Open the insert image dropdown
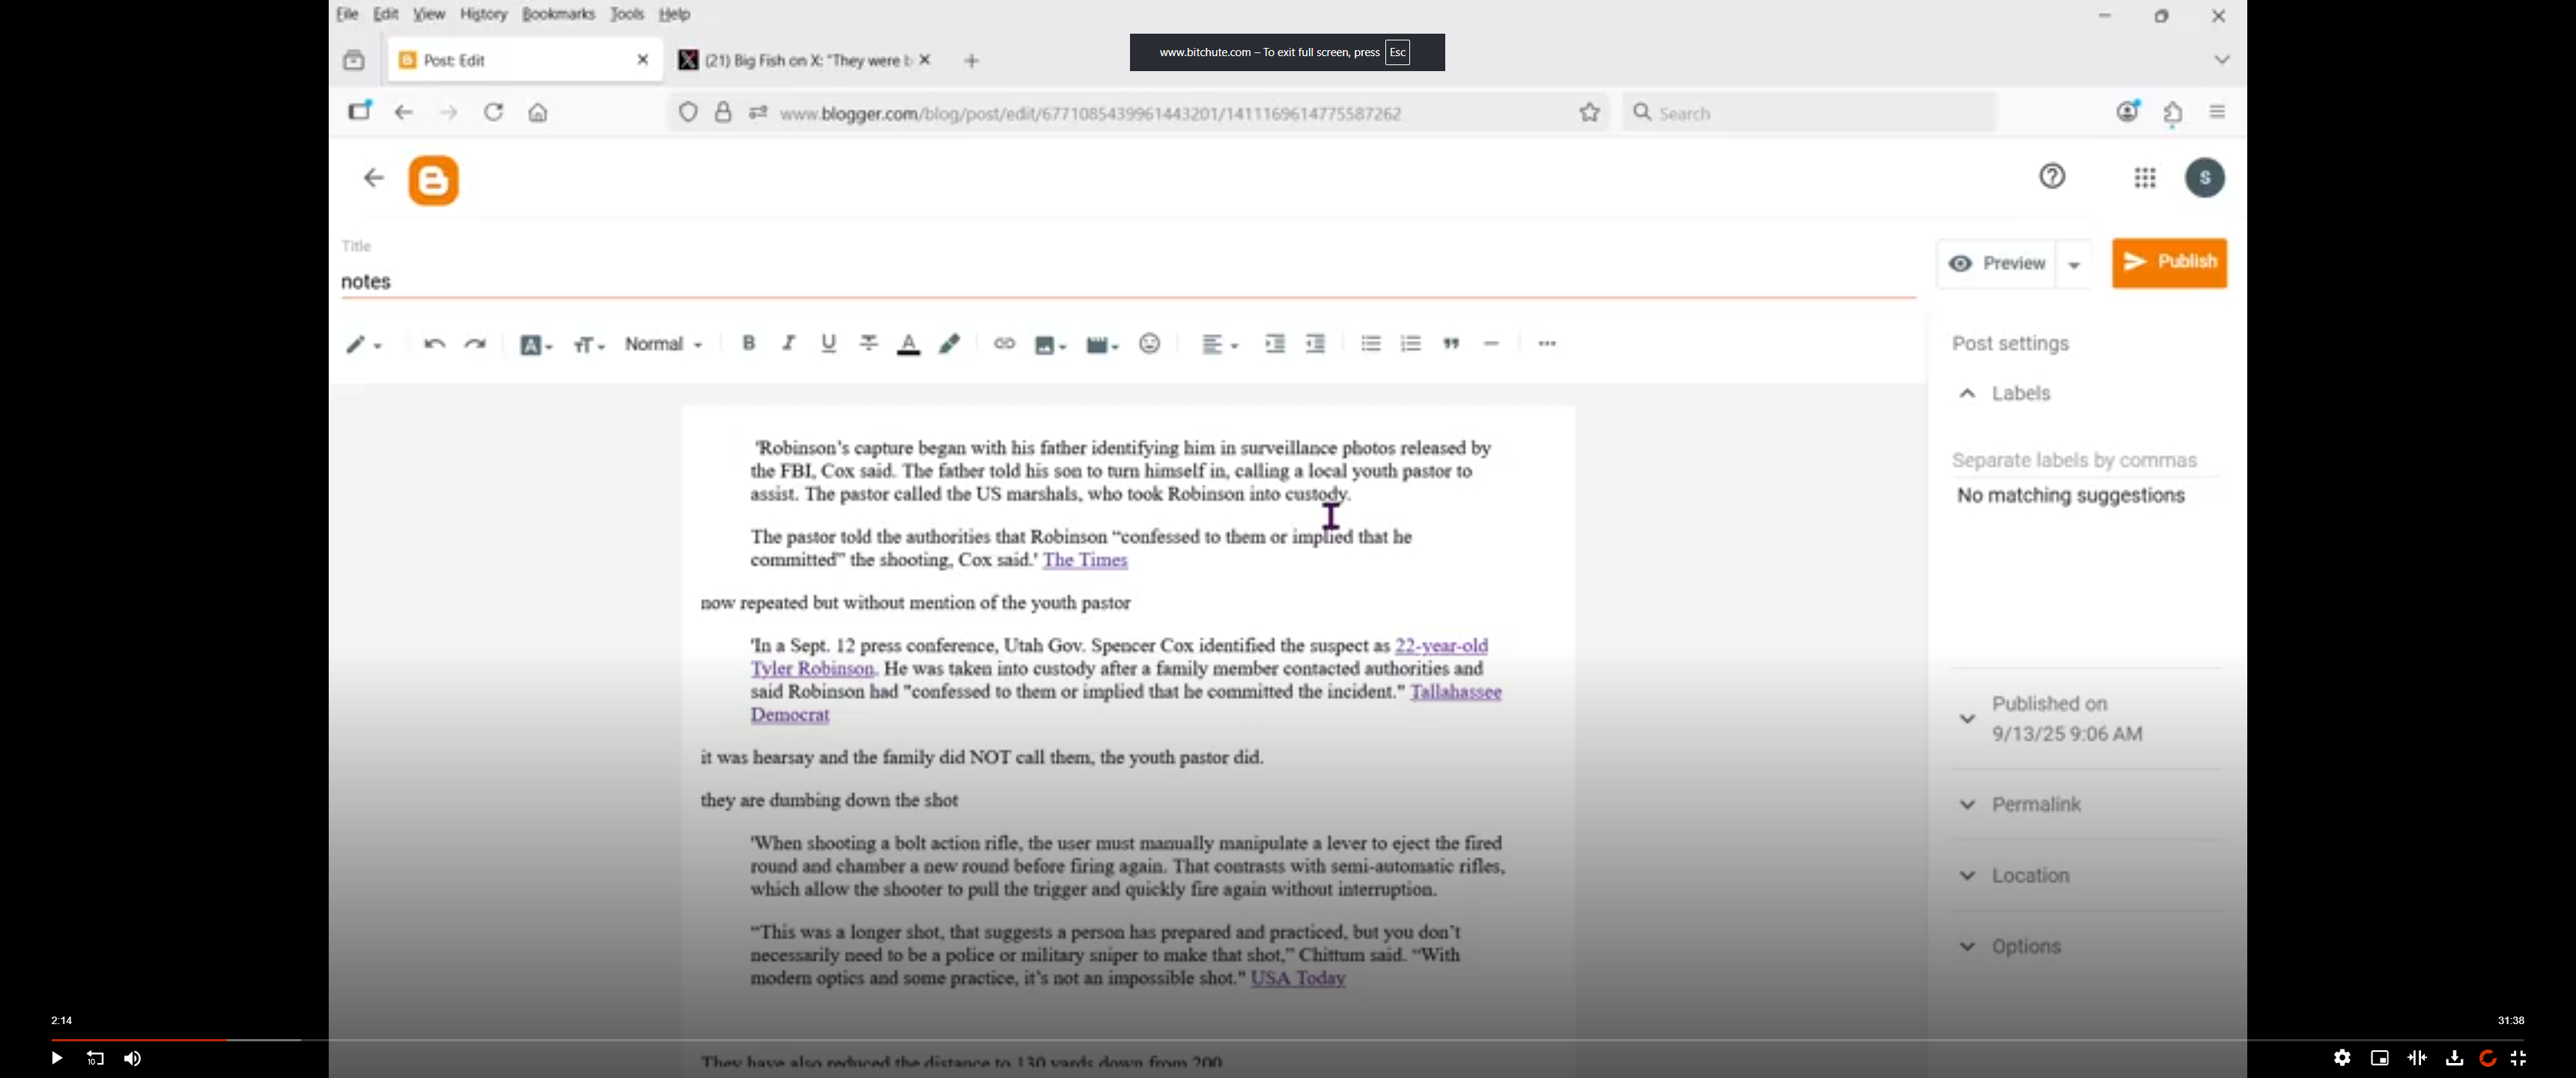The image size is (2576, 1078). click(x=1050, y=345)
